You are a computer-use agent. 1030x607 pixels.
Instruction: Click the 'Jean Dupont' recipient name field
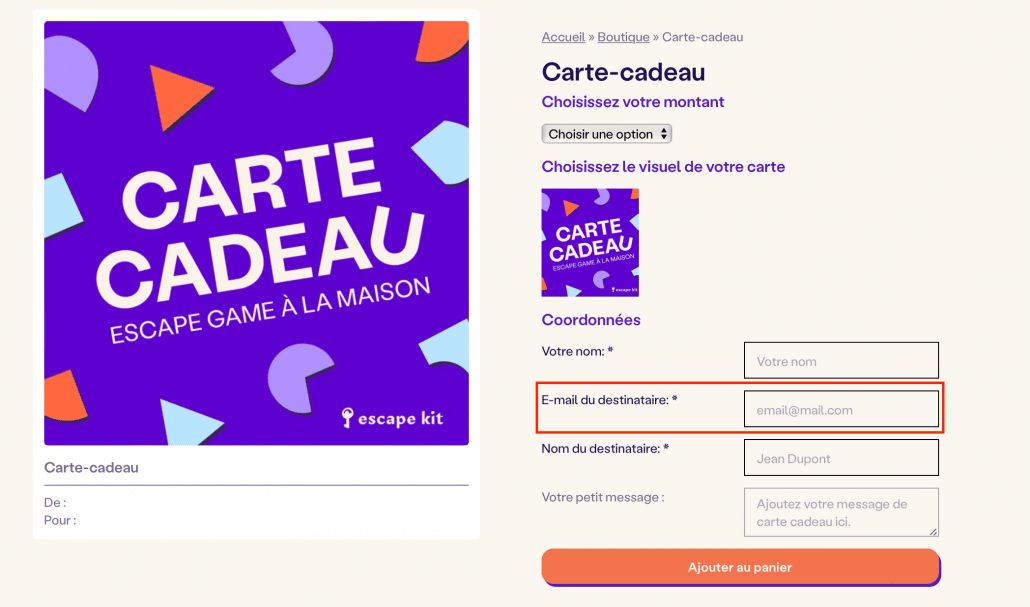point(841,458)
